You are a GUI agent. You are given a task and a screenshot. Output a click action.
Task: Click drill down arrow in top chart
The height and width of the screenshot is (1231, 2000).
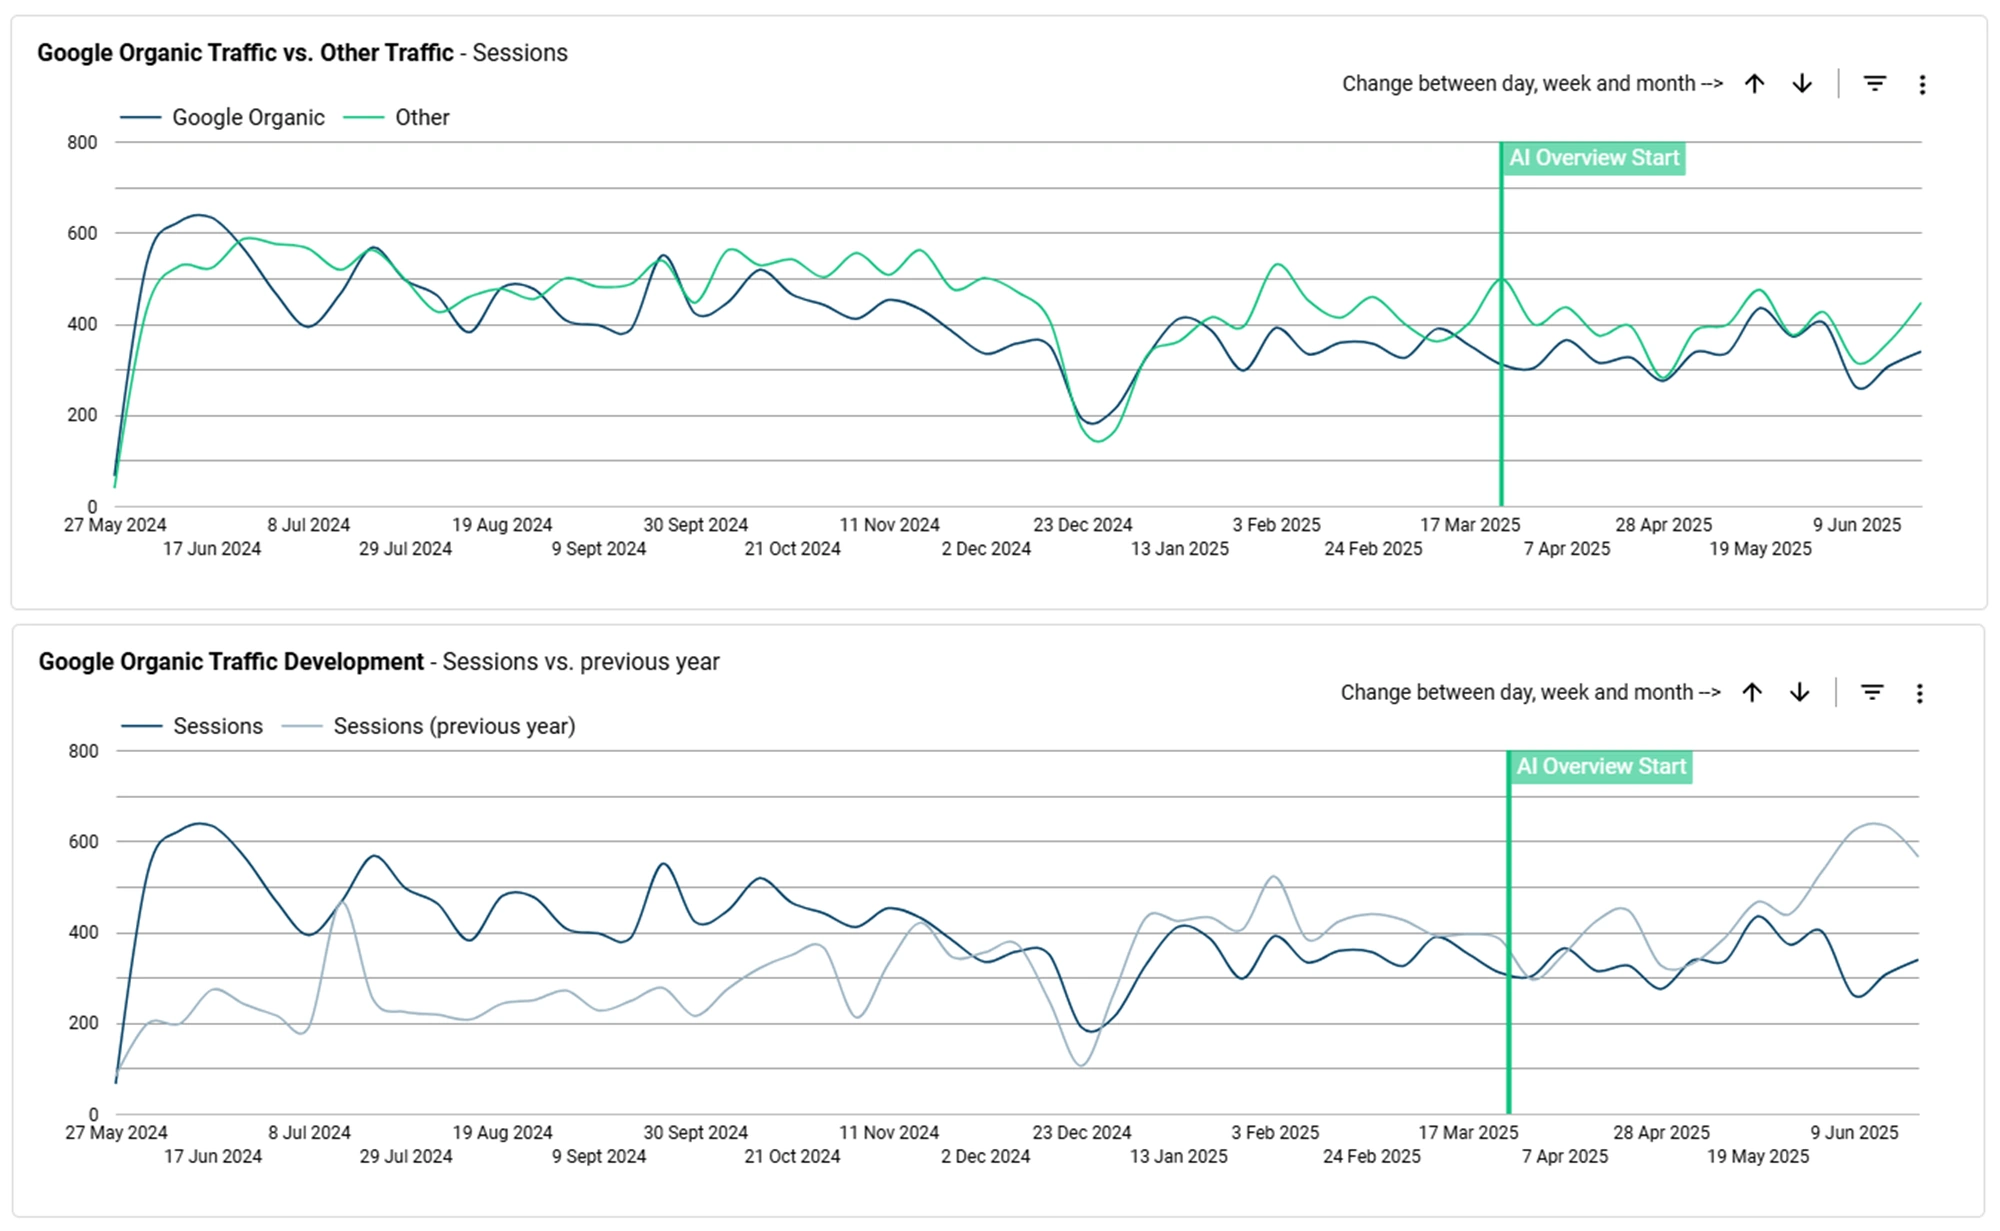tap(1802, 84)
